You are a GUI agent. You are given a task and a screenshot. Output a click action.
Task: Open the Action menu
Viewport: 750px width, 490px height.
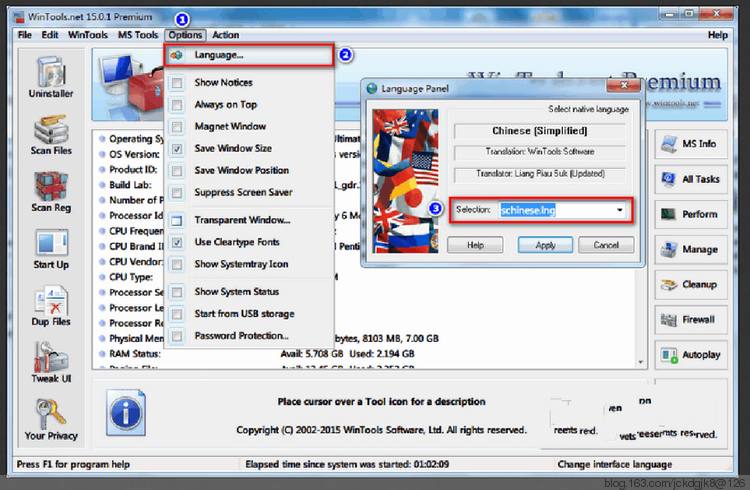coord(225,35)
